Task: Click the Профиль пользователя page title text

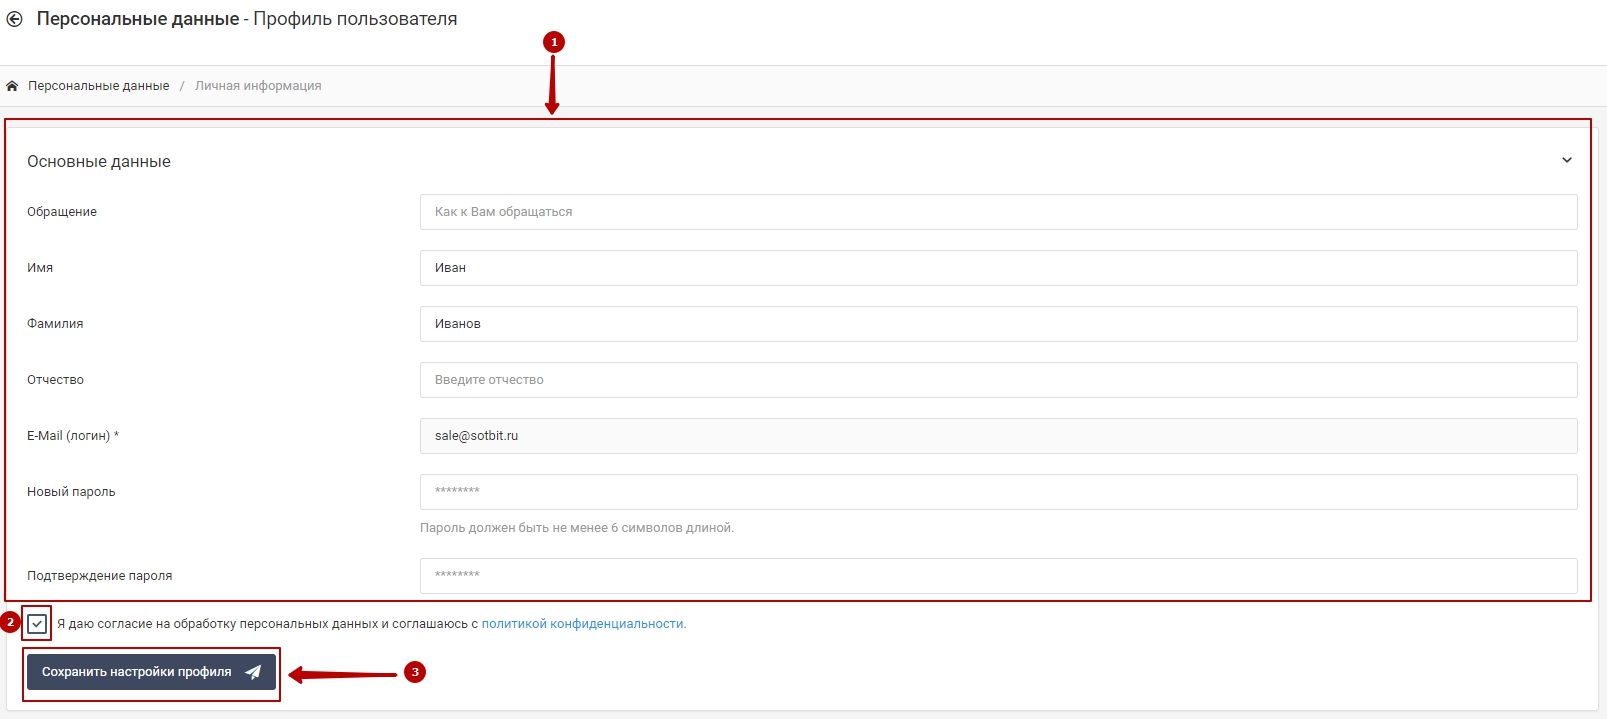Action: coord(355,19)
